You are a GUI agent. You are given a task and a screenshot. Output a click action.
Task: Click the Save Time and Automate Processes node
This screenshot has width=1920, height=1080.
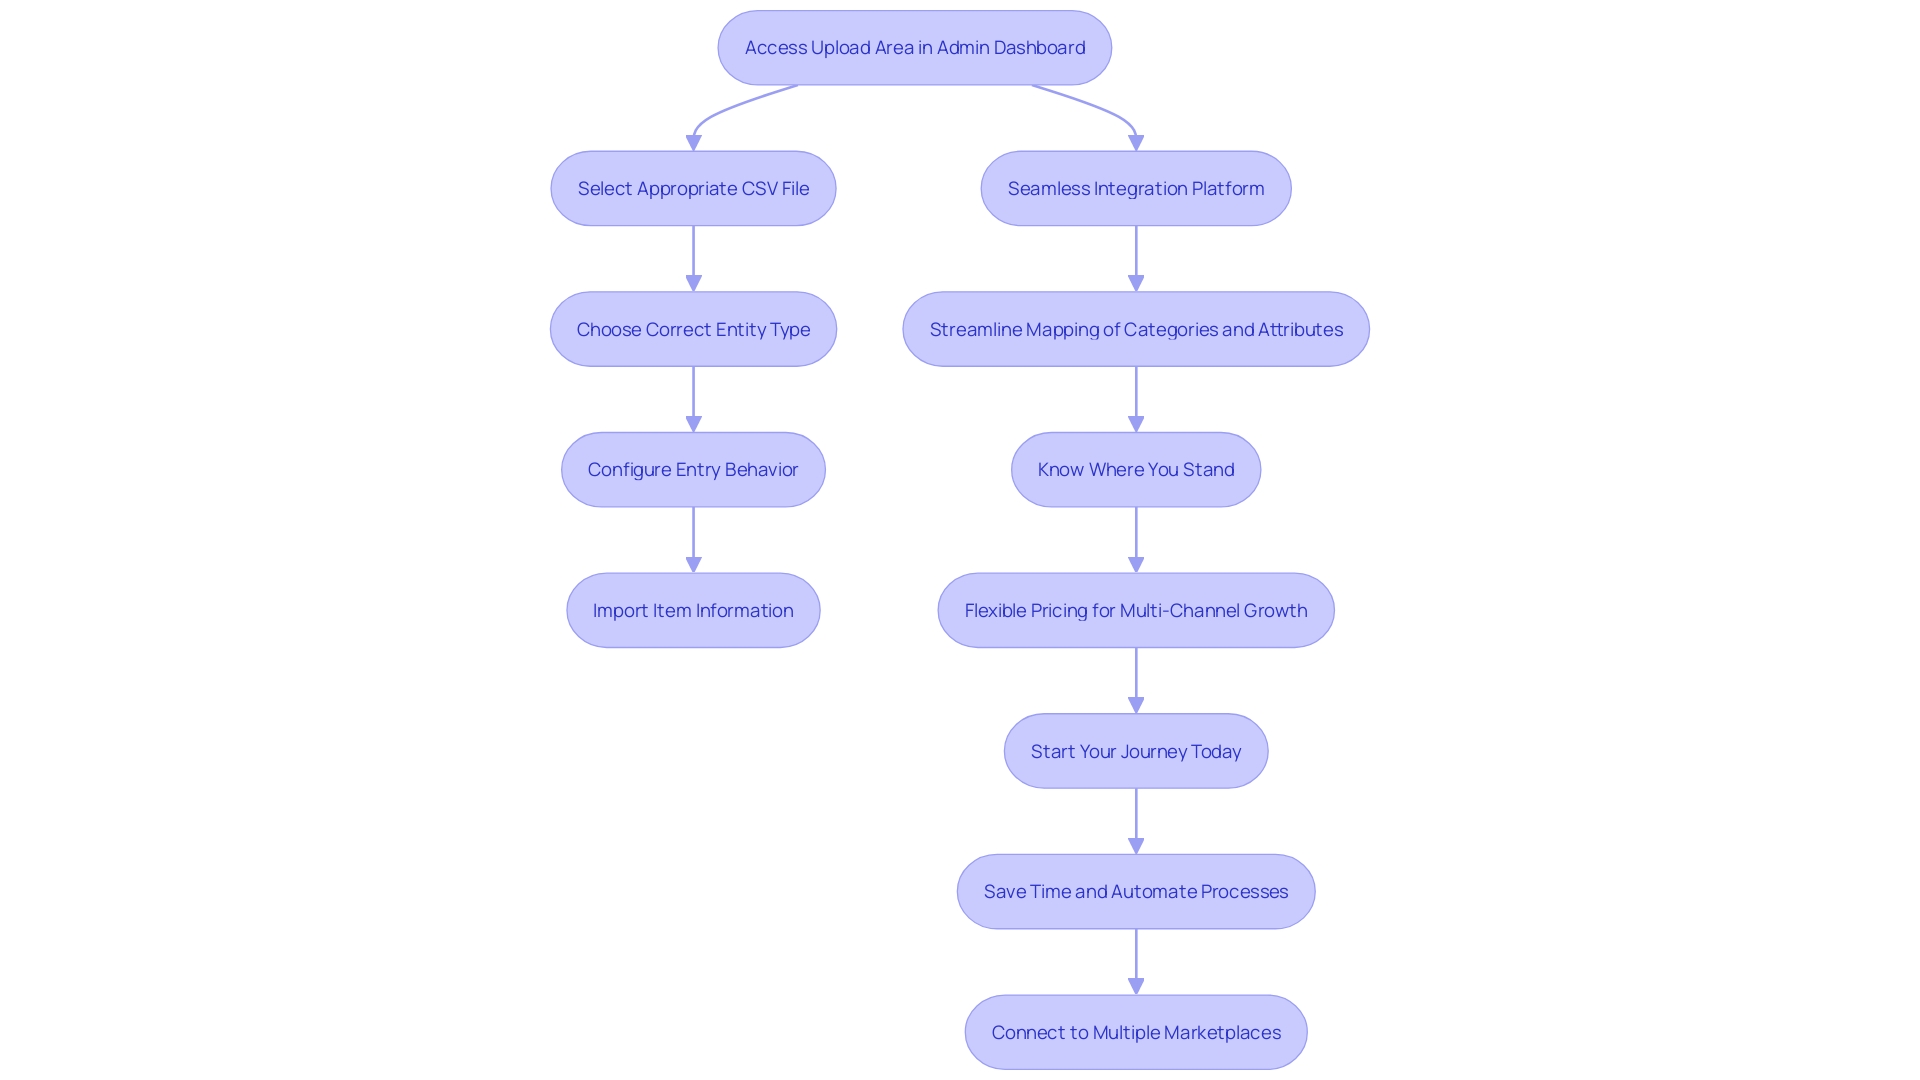[x=1137, y=891]
